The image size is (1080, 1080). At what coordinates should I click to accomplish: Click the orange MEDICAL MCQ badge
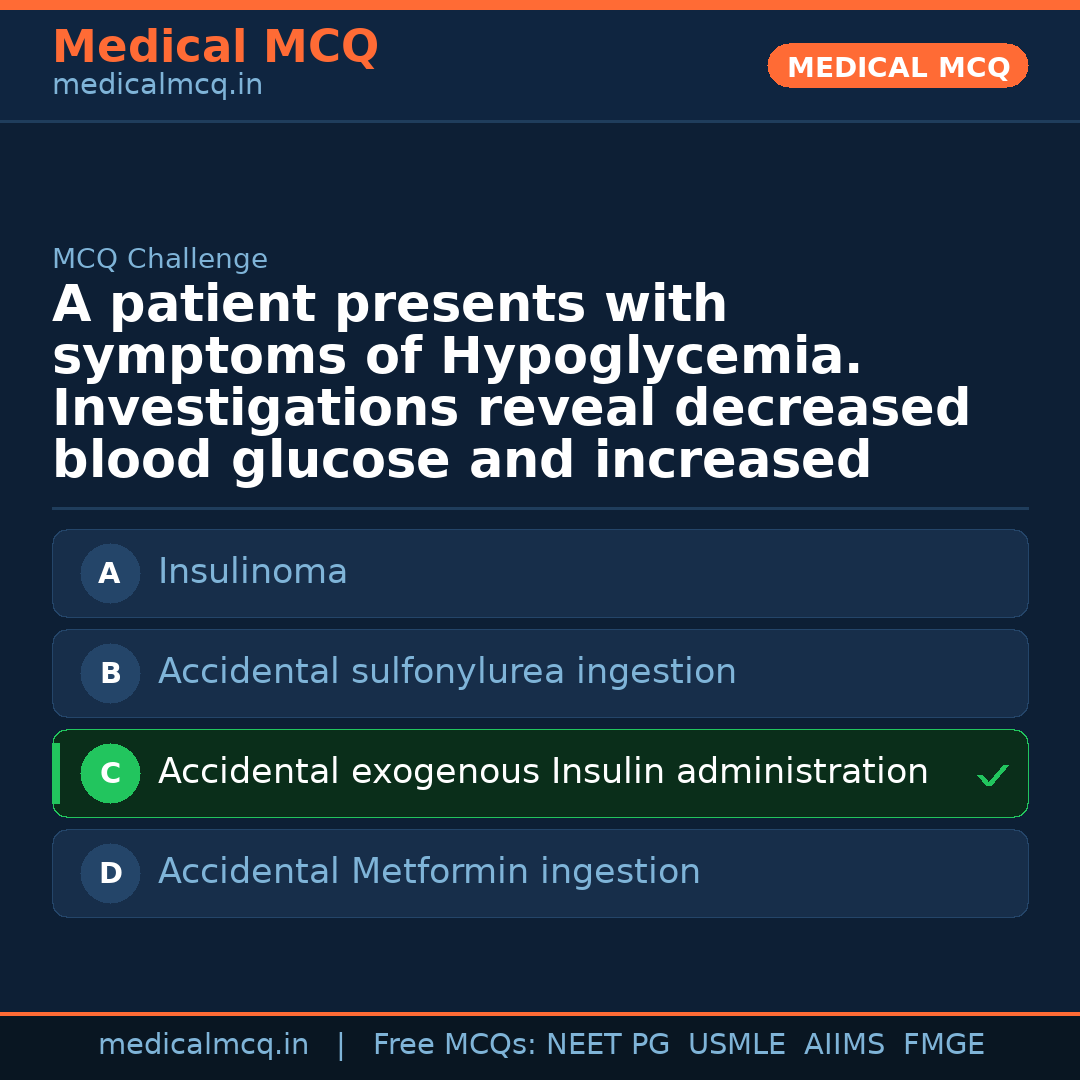point(898,66)
